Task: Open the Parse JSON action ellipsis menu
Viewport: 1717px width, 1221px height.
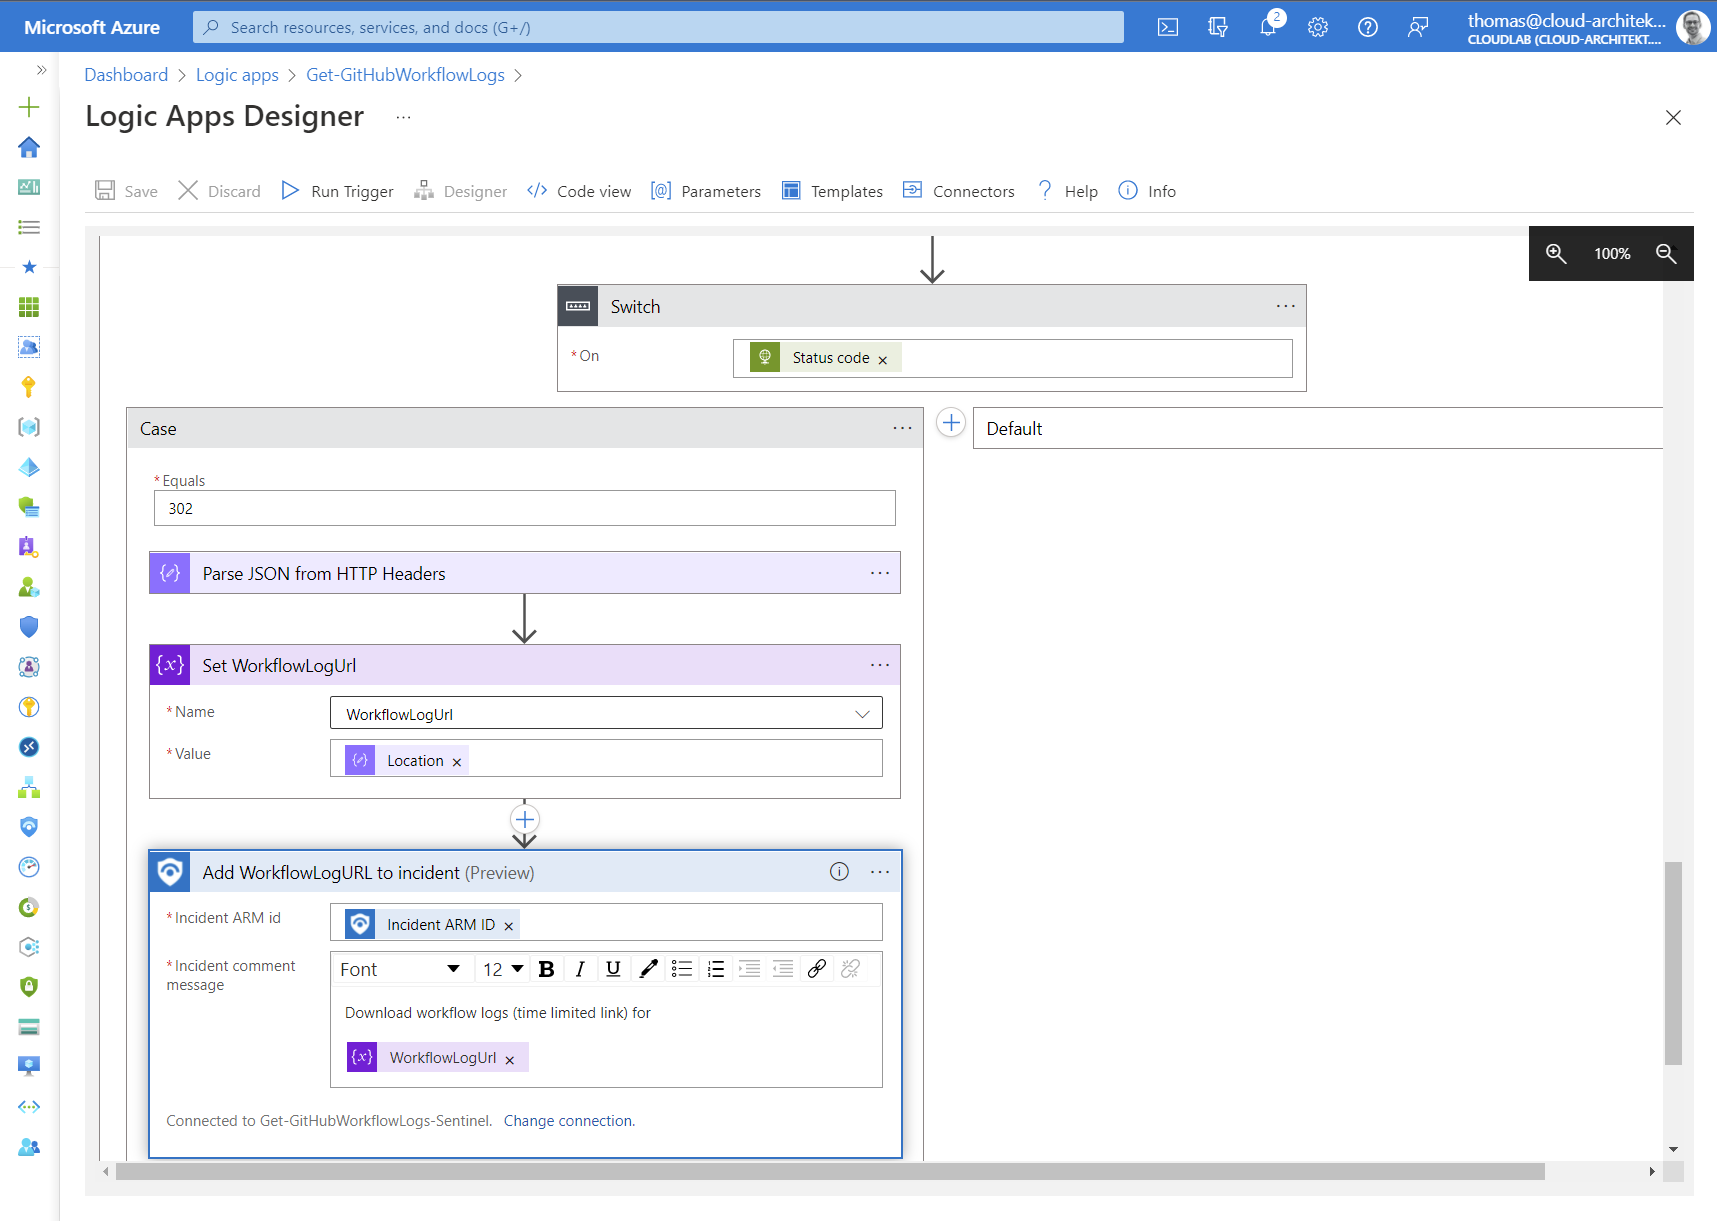Action: (879, 573)
